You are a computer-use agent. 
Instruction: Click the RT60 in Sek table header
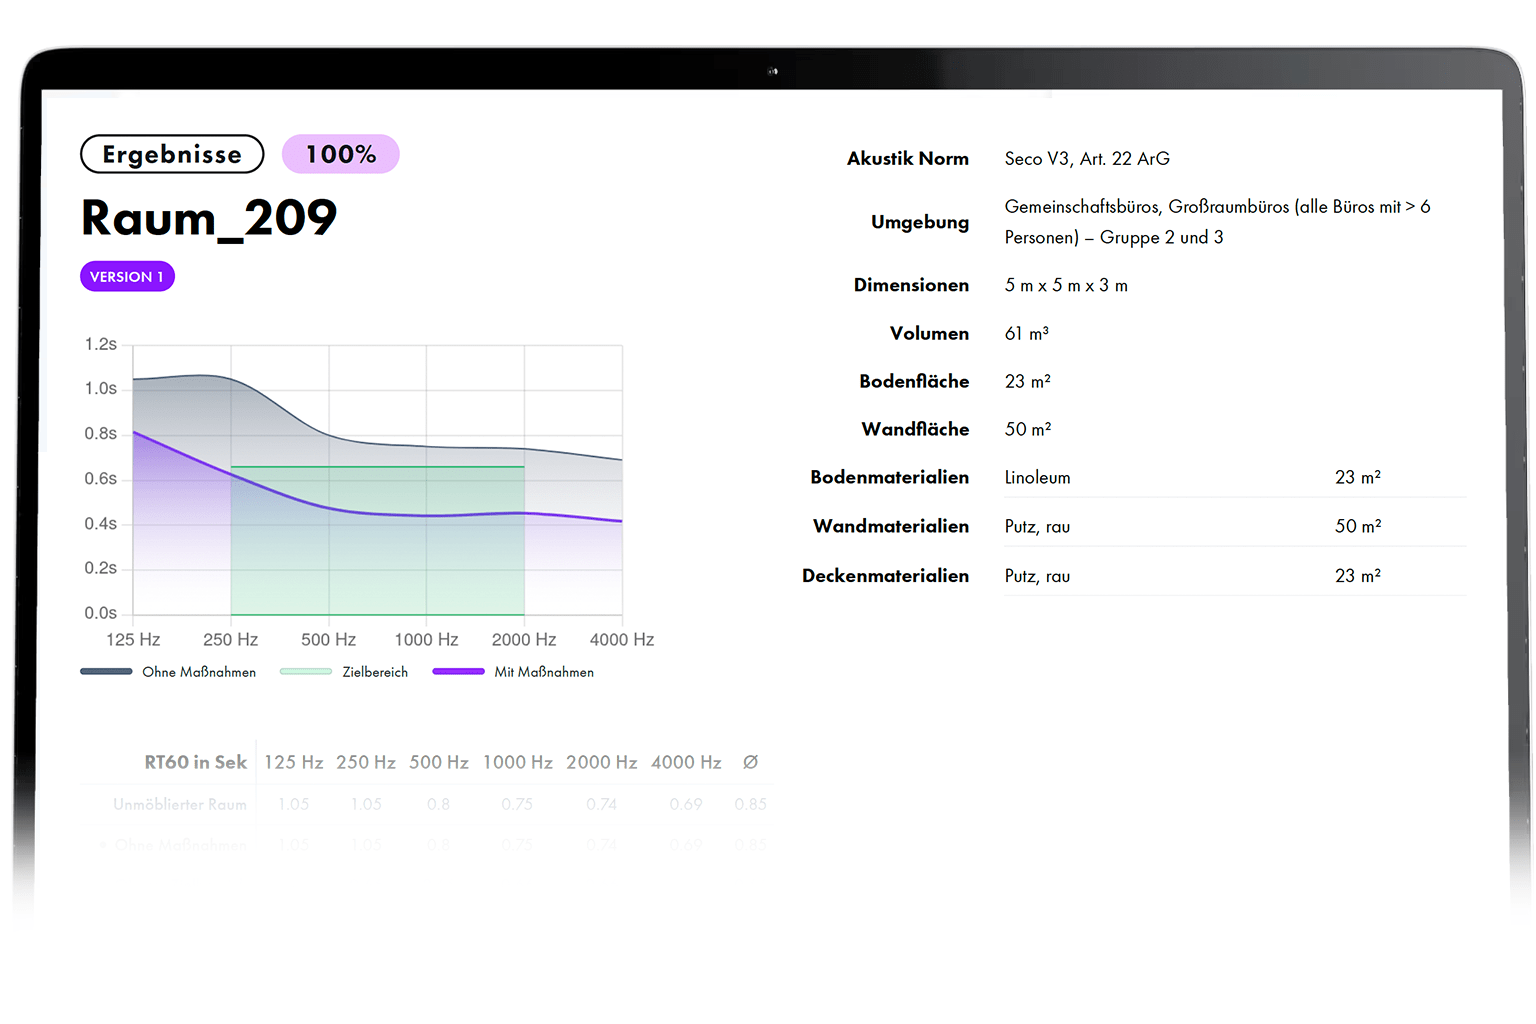[x=195, y=762]
